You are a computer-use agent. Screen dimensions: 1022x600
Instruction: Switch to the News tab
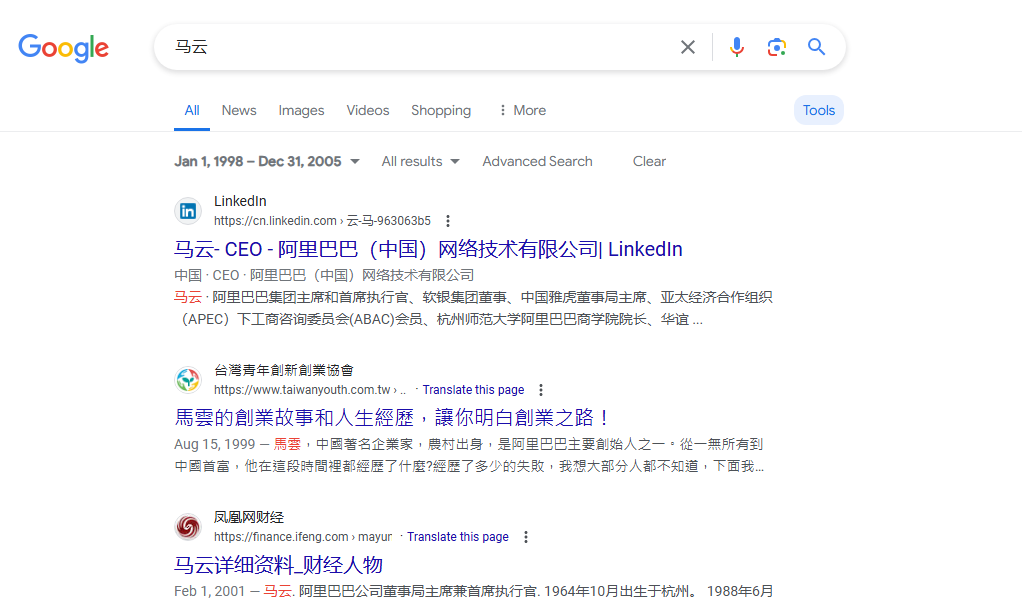[x=239, y=111]
